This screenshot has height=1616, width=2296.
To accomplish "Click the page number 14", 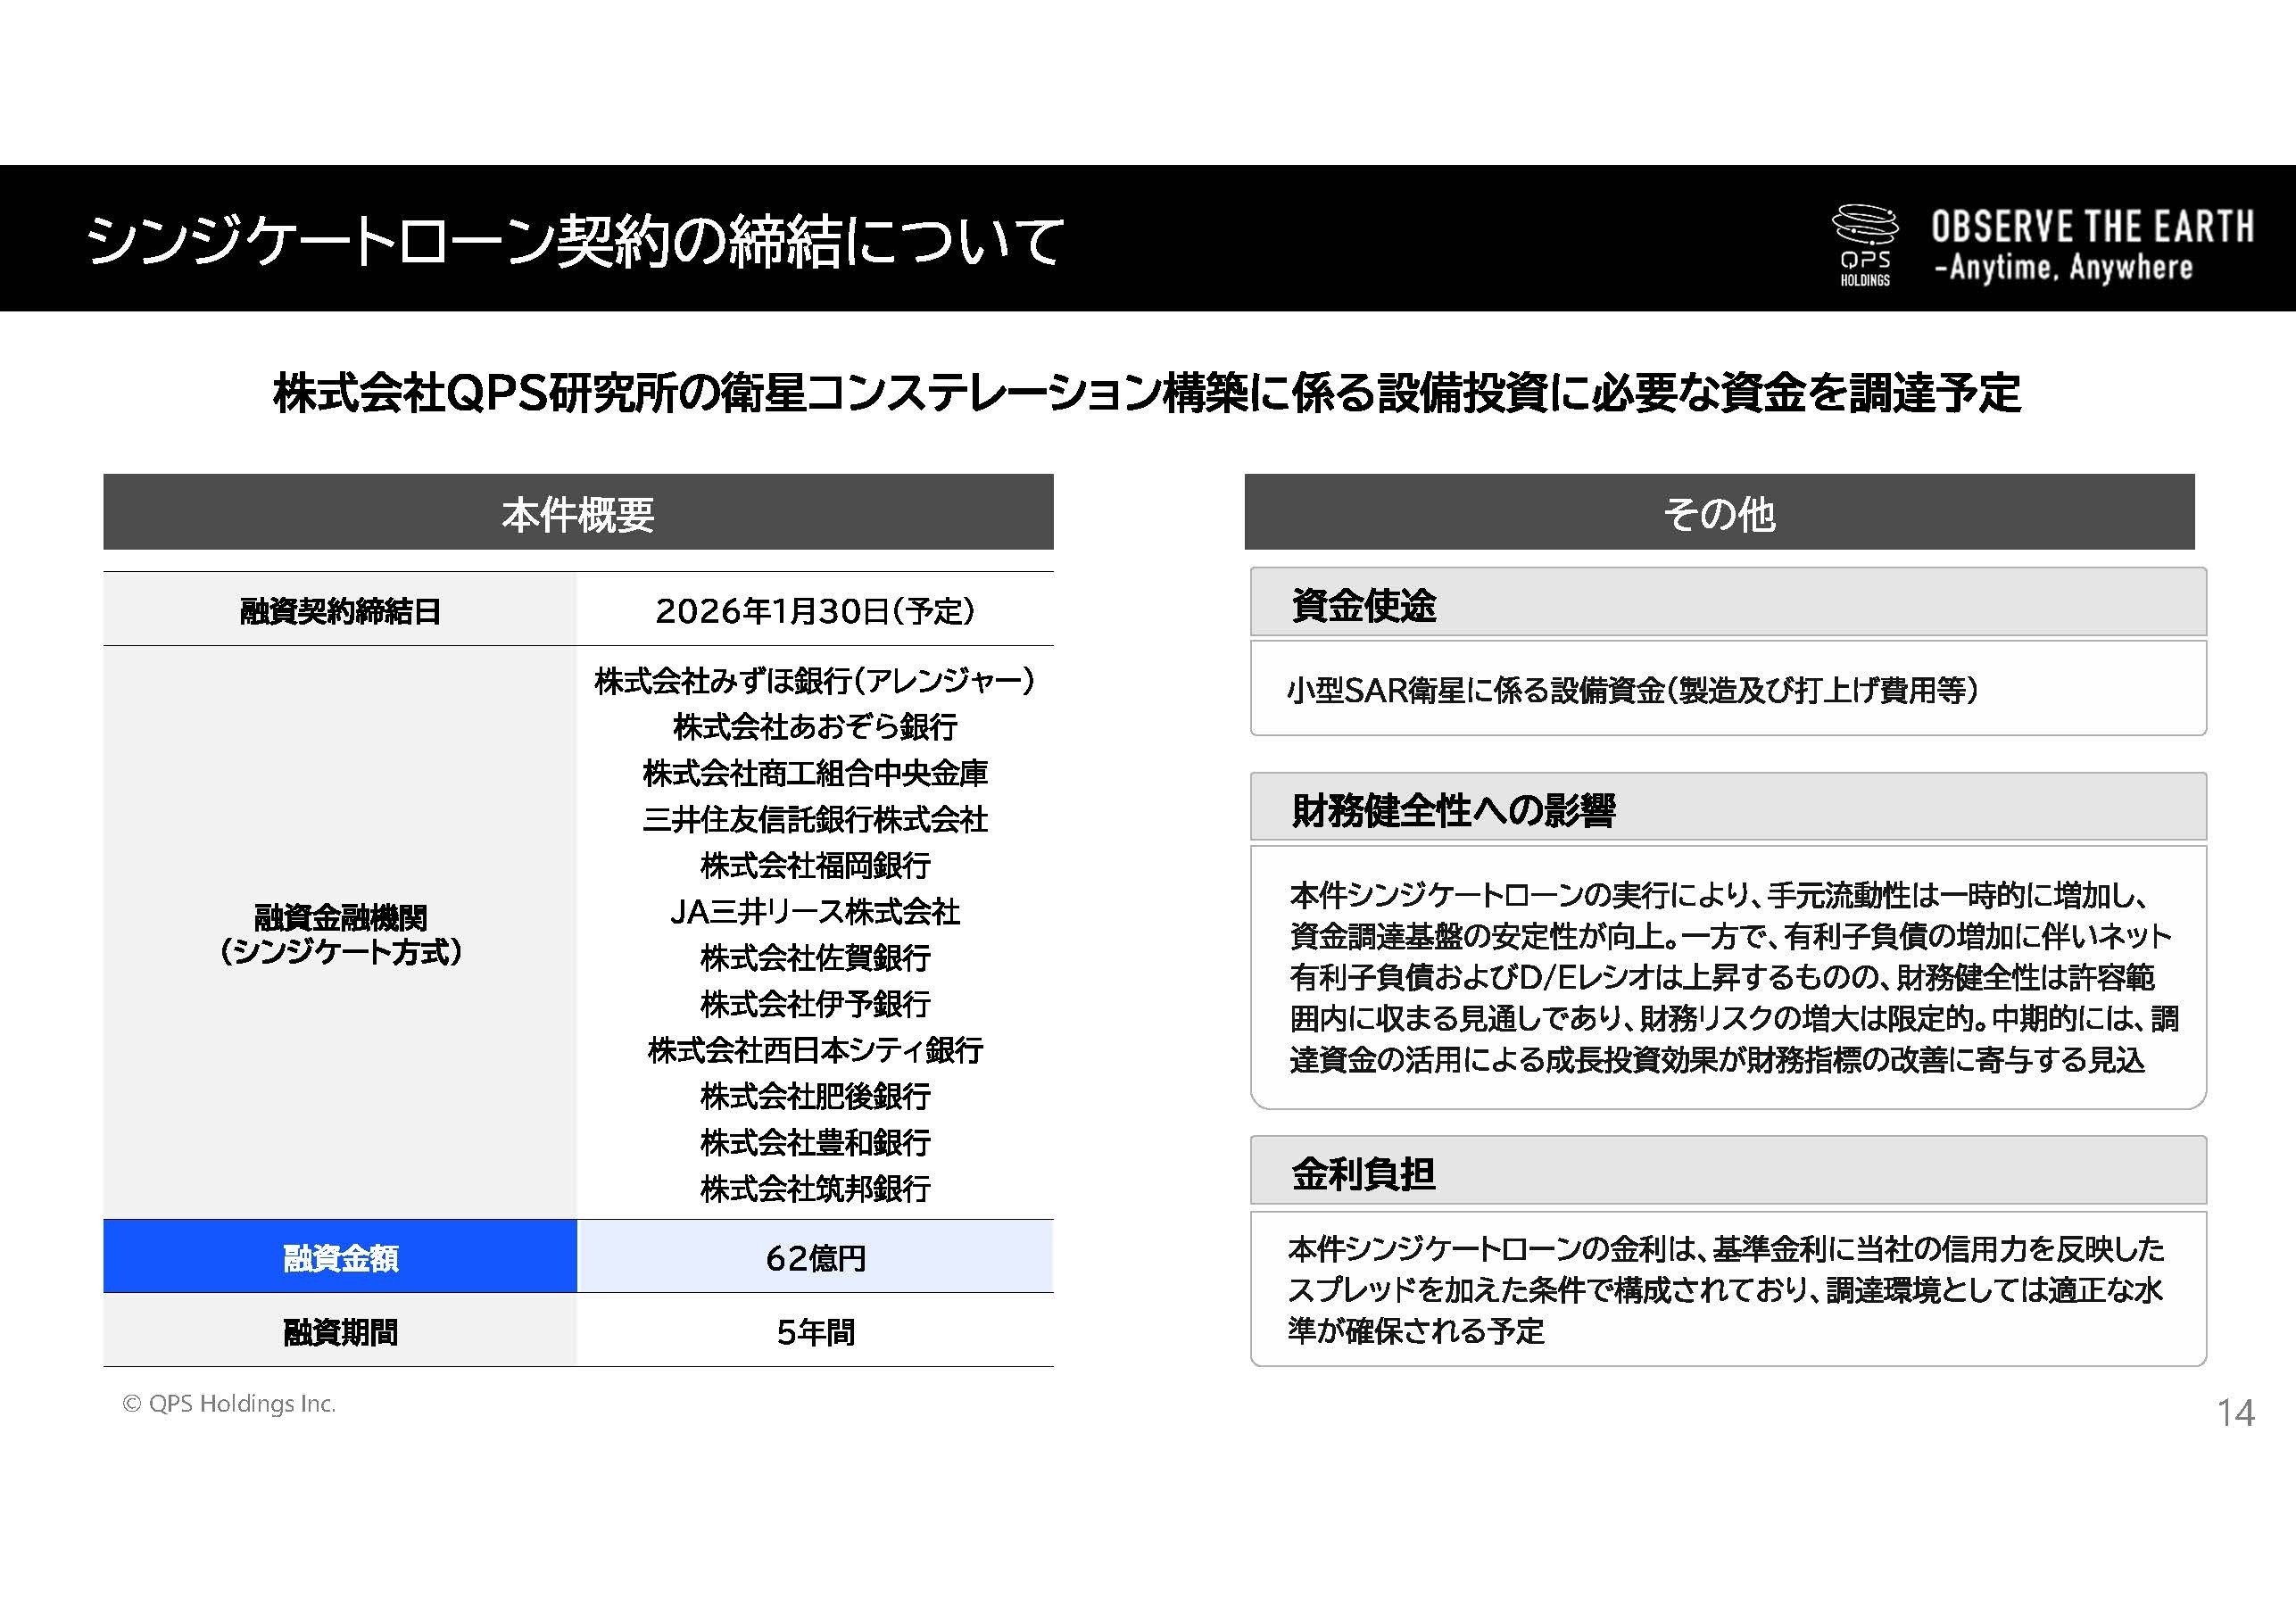I will coord(2235,1412).
